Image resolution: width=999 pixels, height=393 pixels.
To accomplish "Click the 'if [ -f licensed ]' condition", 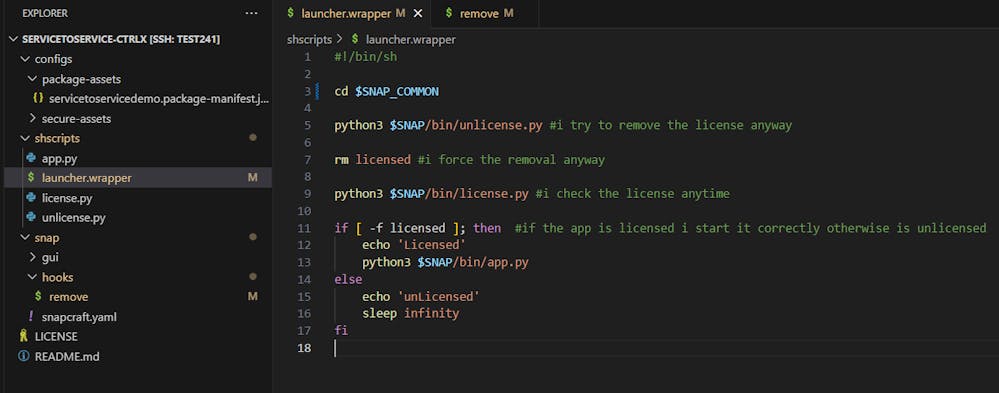I will click(400, 228).
